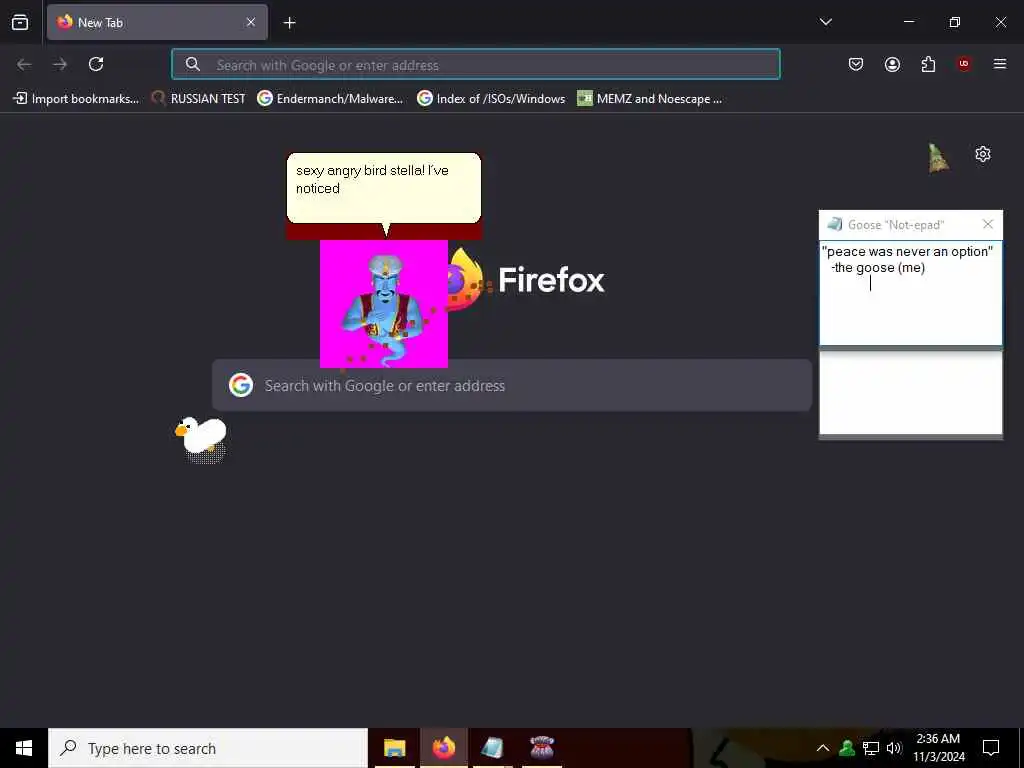The width and height of the screenshot is (1024, 768).
Task: Click the notepad icon in the Goose Not-epad title
Action: click(x=835, y=225)
